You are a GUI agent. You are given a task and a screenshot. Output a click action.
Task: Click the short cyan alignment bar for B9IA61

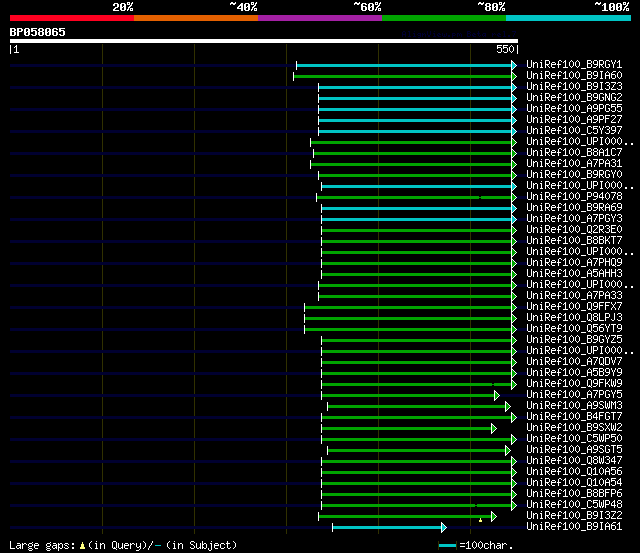click(387, 528)
